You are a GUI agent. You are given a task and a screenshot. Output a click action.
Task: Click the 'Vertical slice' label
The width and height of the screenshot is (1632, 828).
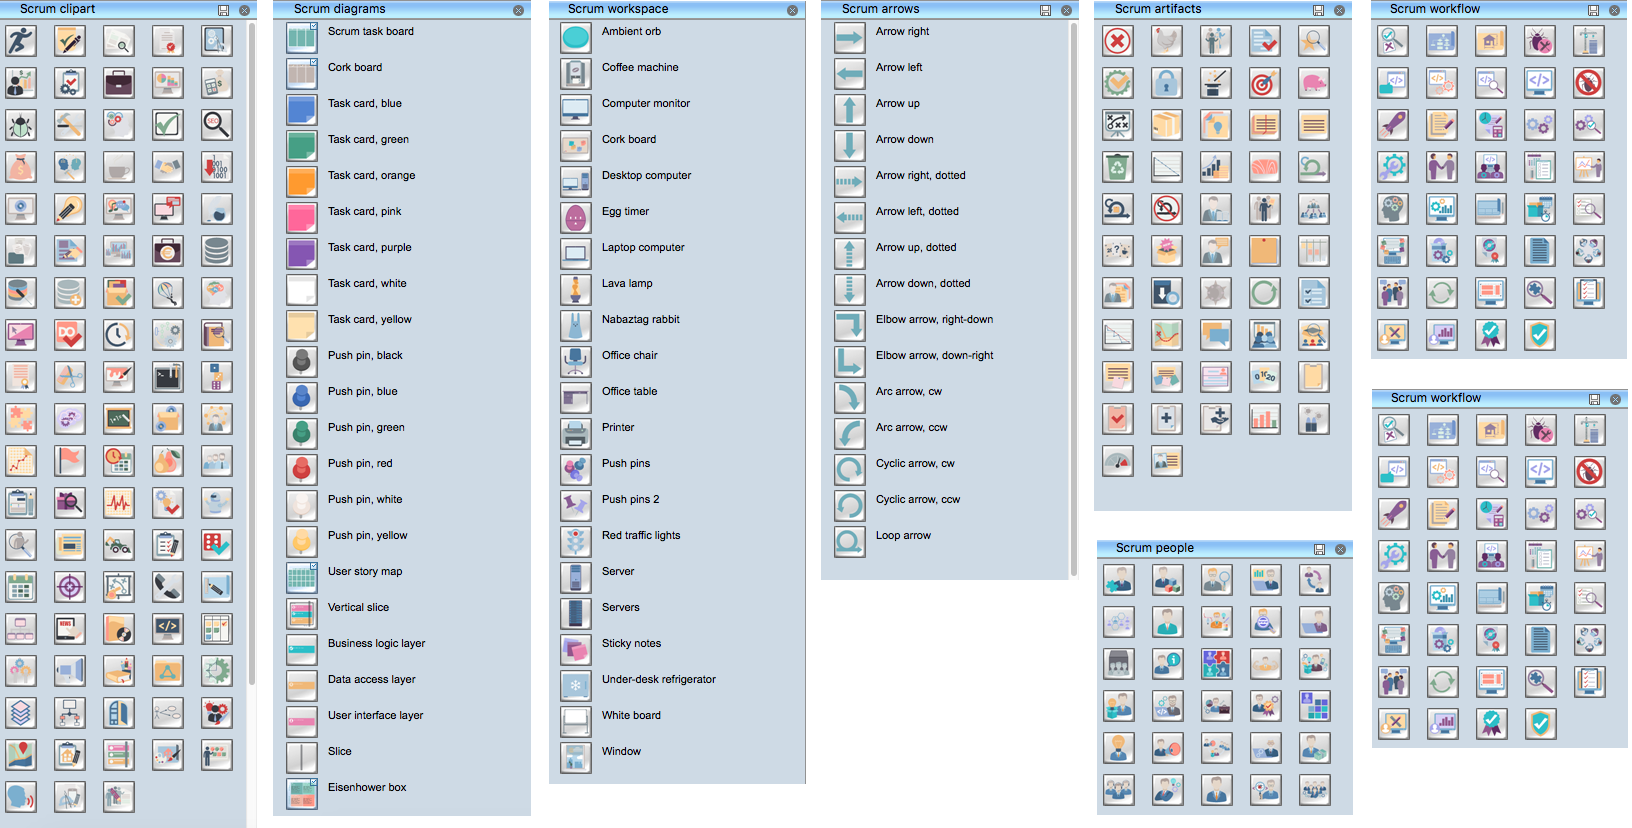tap(358, 608)
